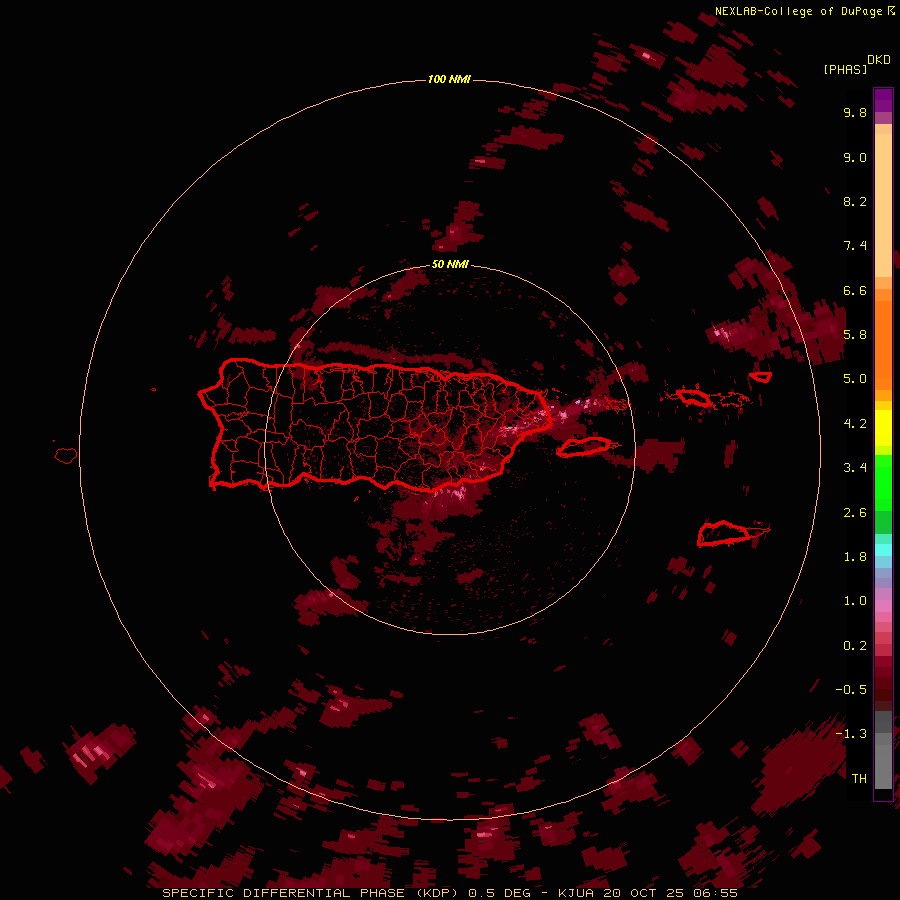Click the TH threshold label

coord(859,779)
